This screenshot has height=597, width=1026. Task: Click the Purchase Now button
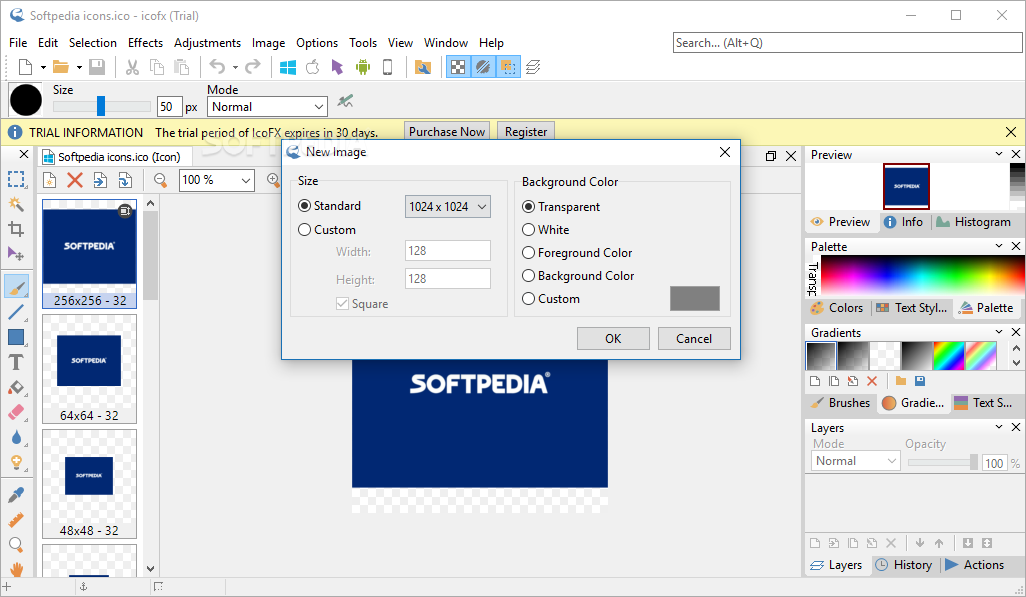point(447,132)
